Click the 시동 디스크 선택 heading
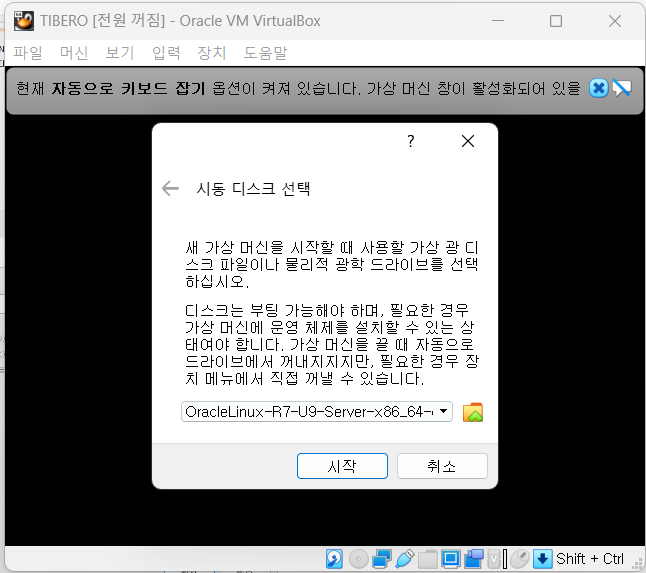This screenshot has width=646, height=573. (253, 189)
